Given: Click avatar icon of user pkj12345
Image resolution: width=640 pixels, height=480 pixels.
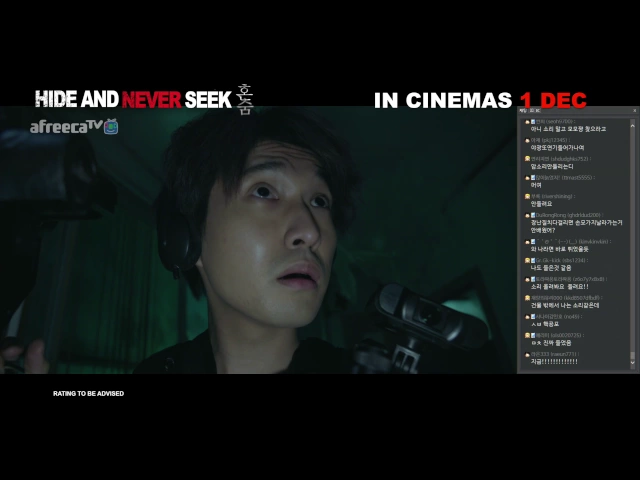Looking at the screenshot, I should [527, 140].
